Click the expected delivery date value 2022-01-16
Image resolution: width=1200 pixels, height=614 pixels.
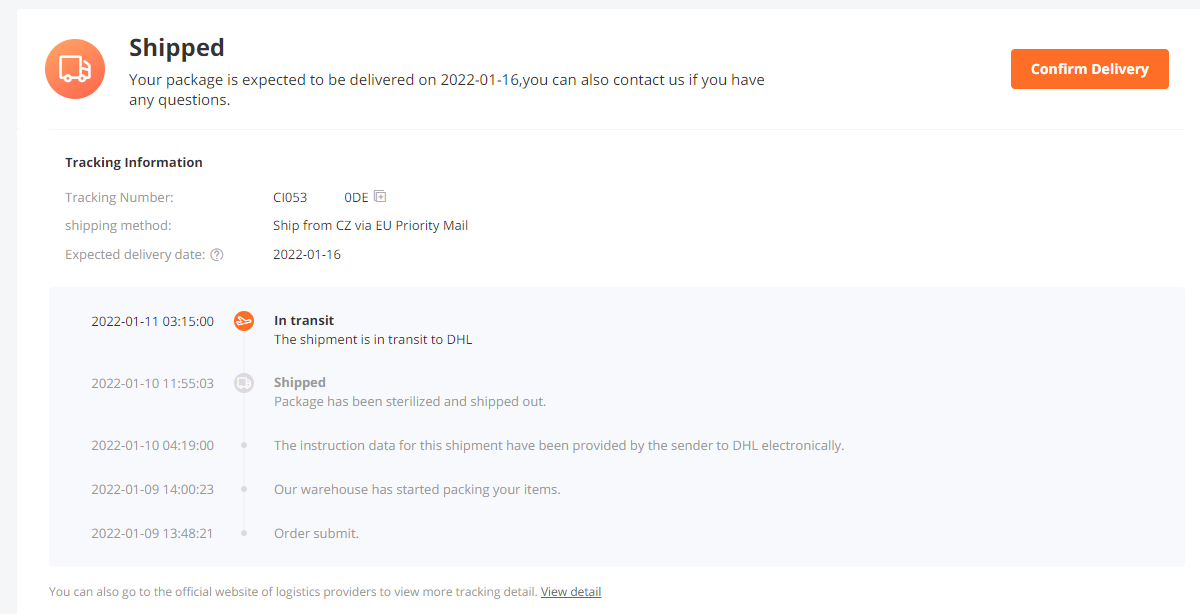(307, 255)
